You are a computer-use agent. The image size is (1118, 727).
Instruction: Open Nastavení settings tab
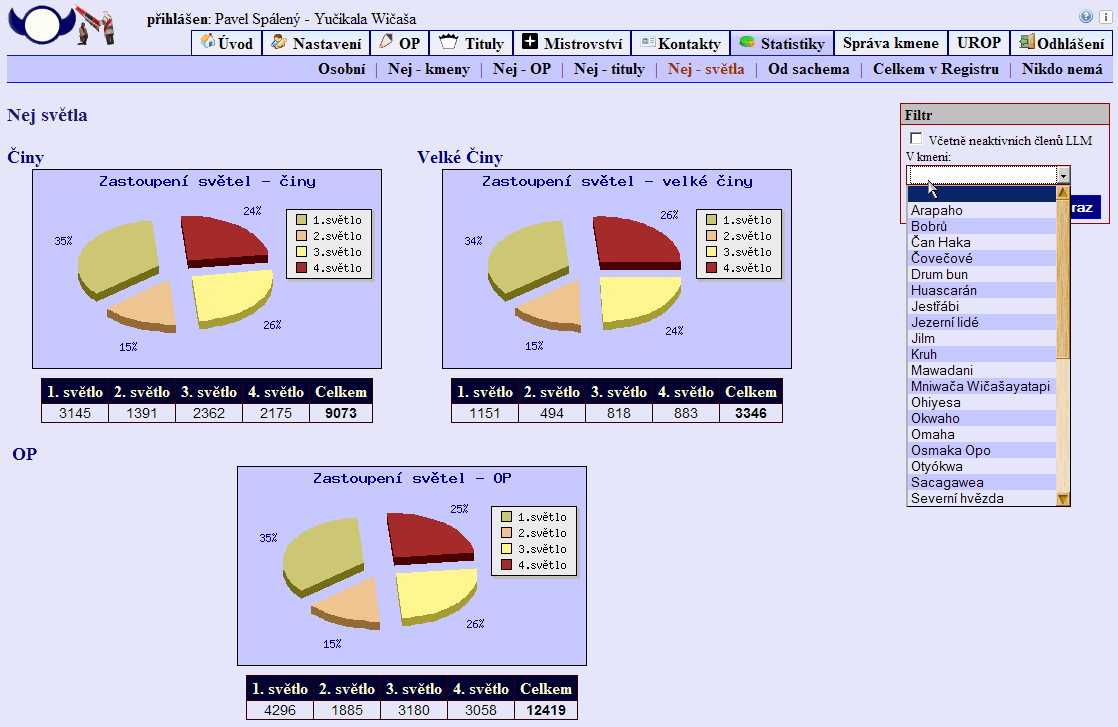(315, 43)
